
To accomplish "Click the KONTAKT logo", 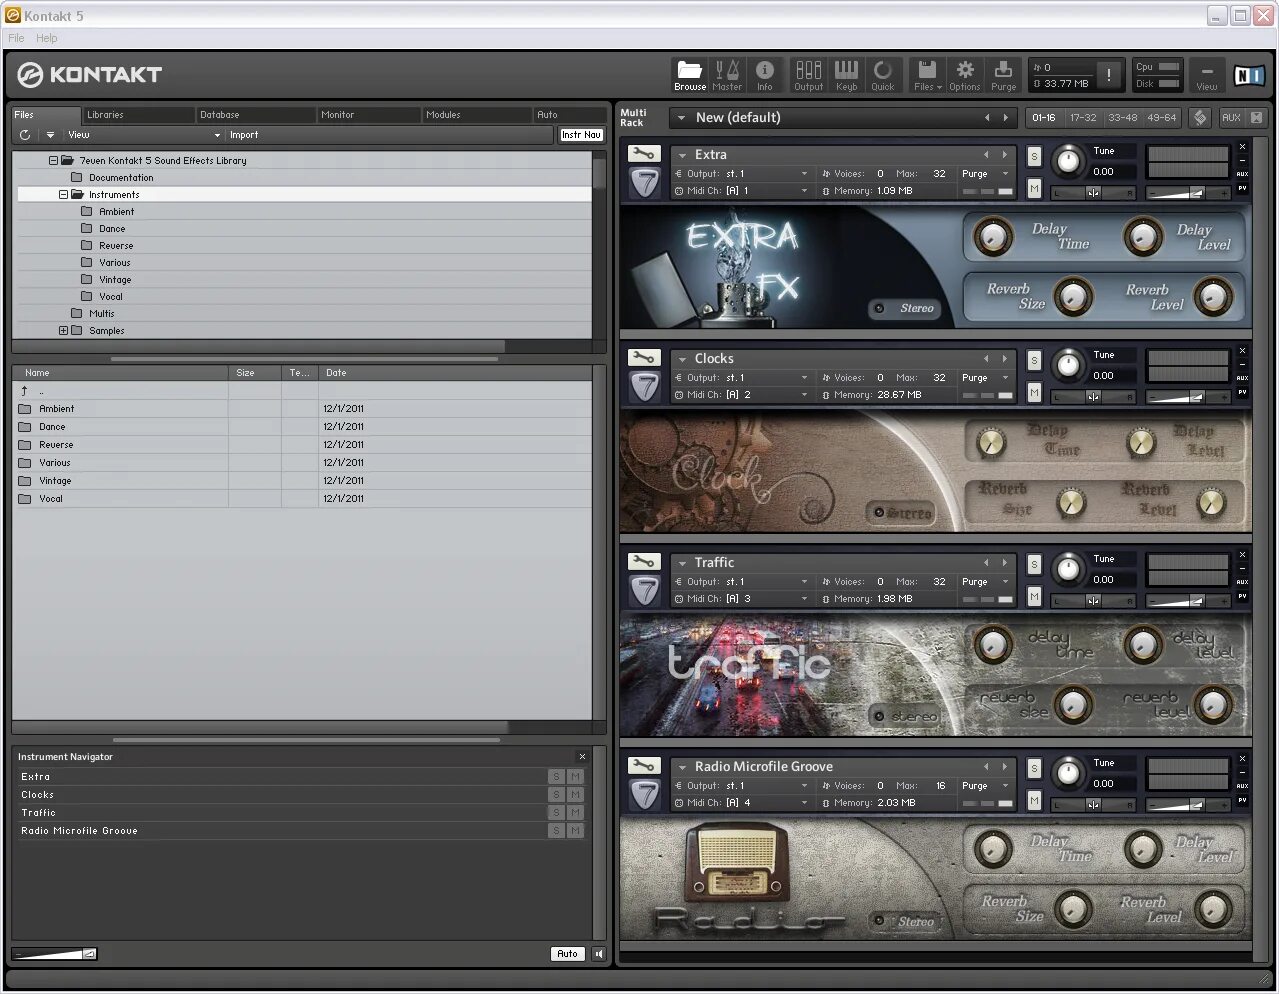I will click(x=90, y=74).
